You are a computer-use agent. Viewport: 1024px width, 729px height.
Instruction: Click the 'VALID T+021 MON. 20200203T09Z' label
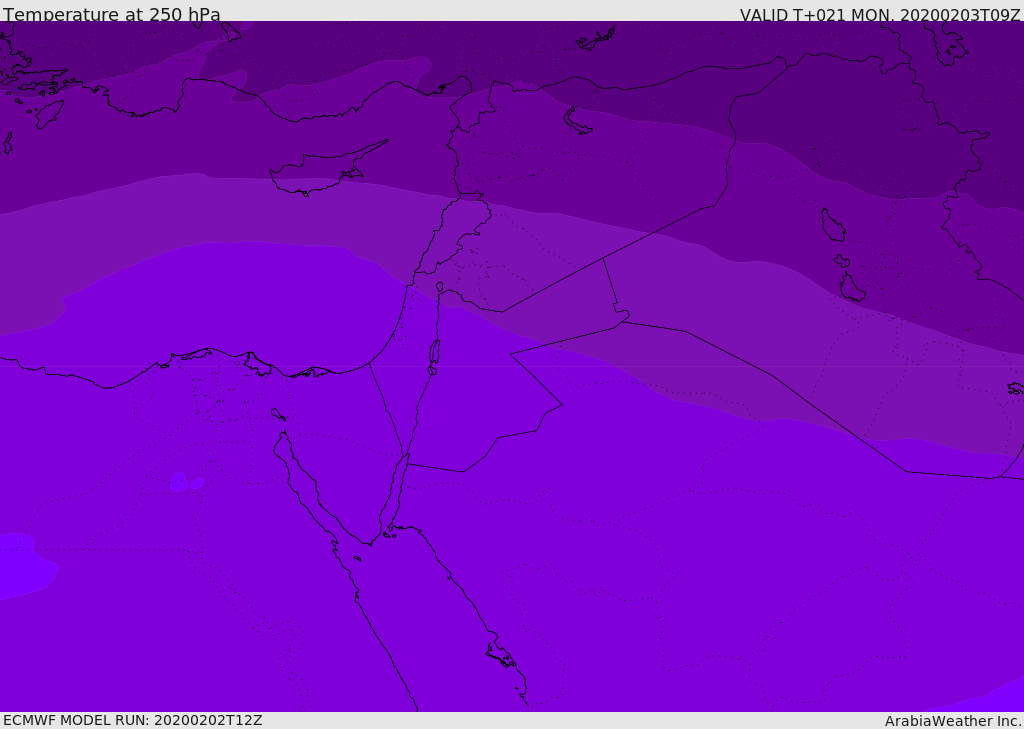(x=880, y=14)
